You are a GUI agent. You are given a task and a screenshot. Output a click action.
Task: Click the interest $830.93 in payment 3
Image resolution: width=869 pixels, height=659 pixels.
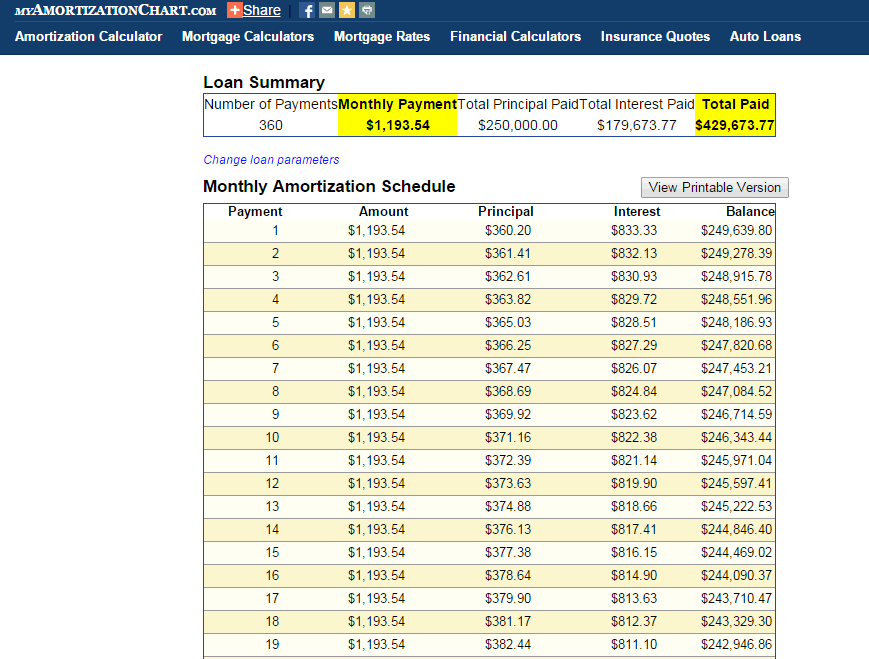click(x=634, y=277)
